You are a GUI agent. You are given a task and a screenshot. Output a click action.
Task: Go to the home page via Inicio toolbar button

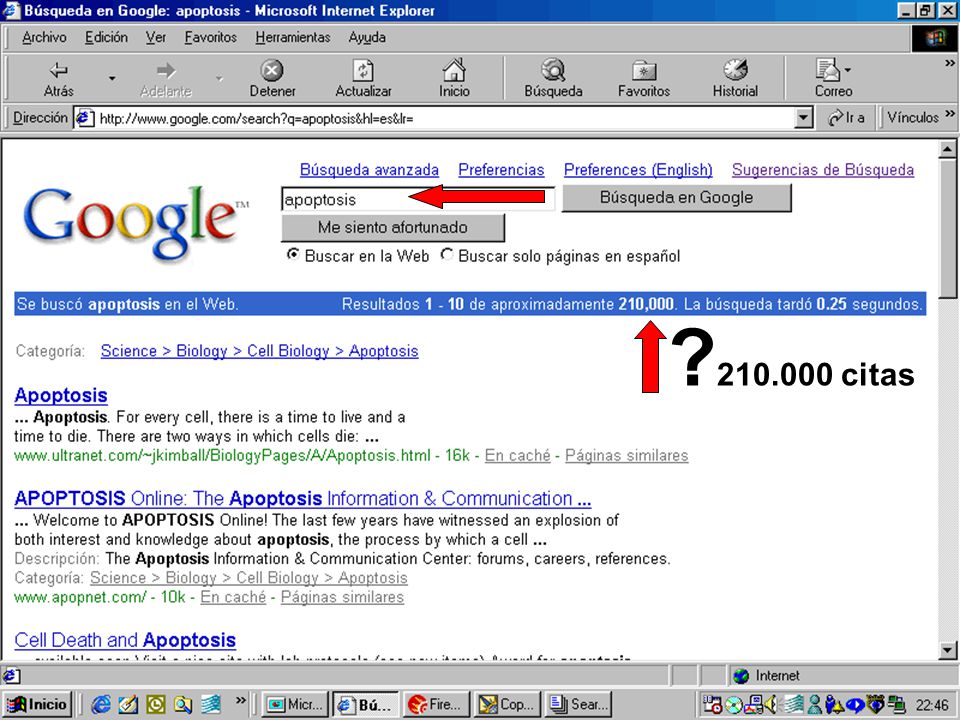(454, 78)
